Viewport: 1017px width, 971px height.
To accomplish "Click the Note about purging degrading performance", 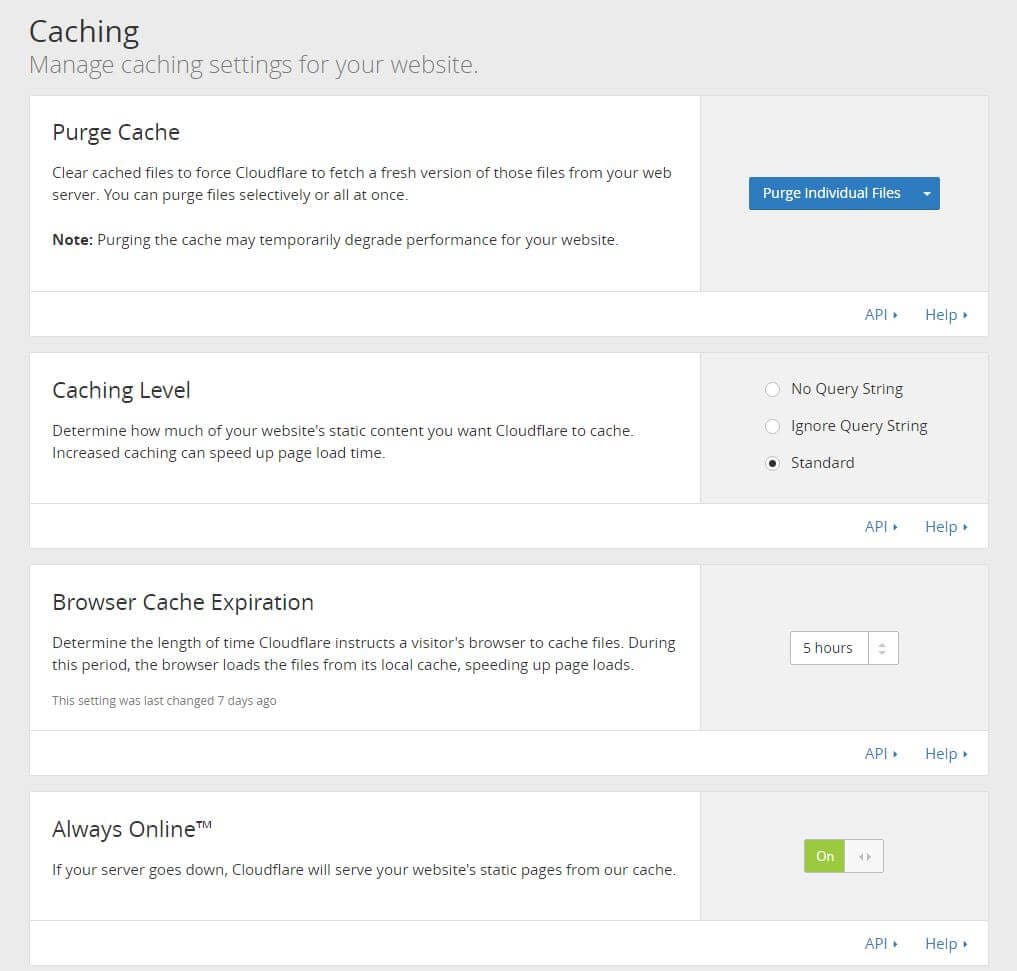I will 335,240.
